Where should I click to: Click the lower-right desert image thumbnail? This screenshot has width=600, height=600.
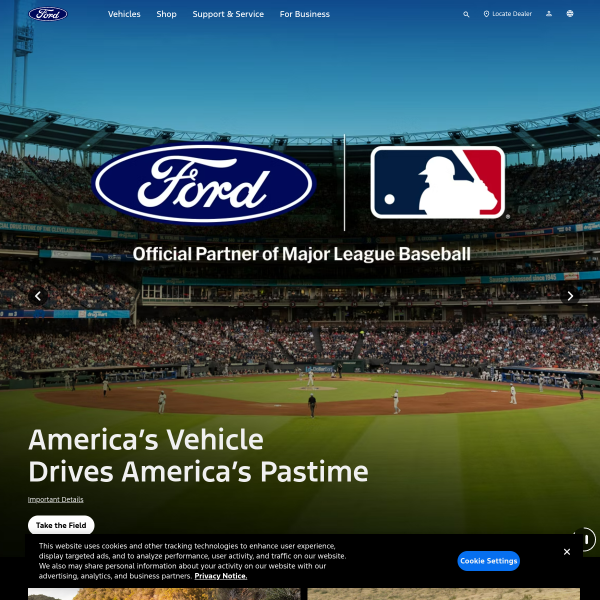pos(443,594)
